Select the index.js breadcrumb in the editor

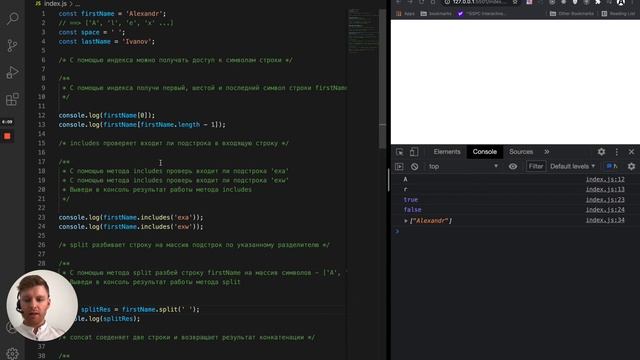(55, 4)
